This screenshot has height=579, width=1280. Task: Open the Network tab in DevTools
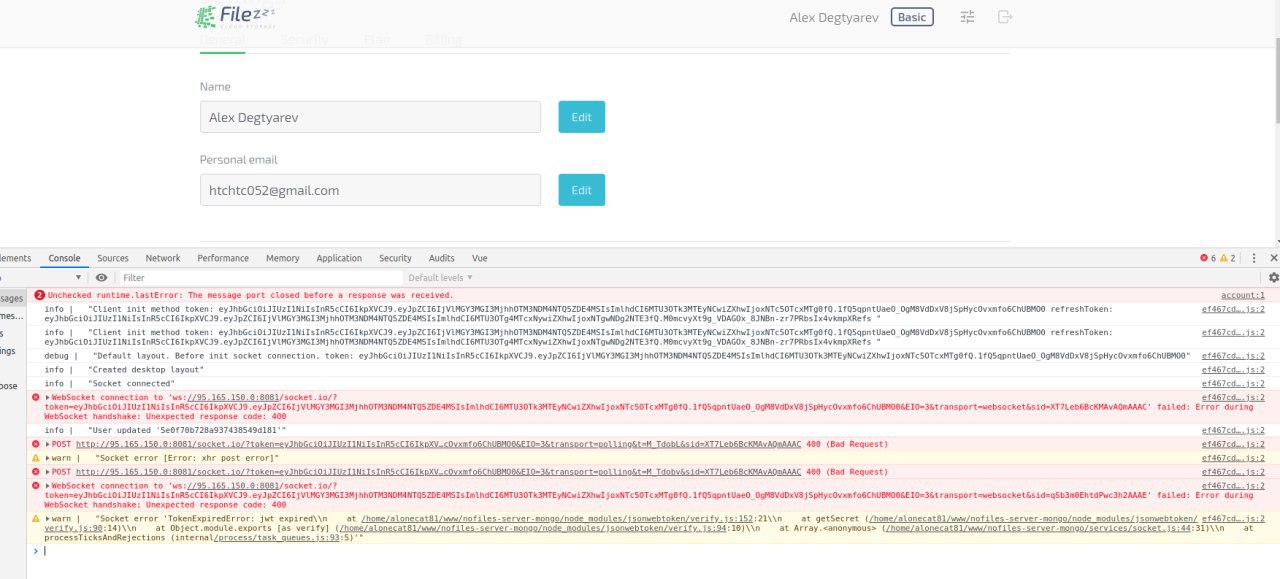click(x=163, y=258)
